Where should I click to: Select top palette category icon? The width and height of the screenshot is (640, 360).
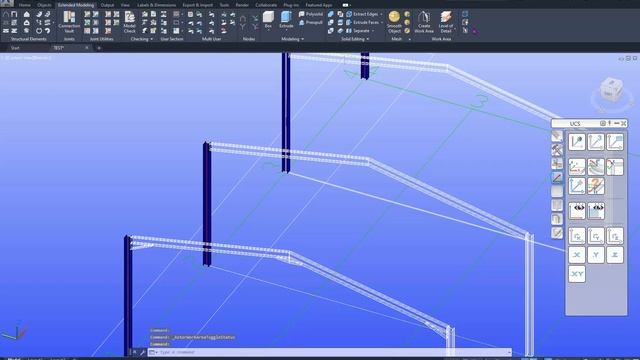pos(557,136)
